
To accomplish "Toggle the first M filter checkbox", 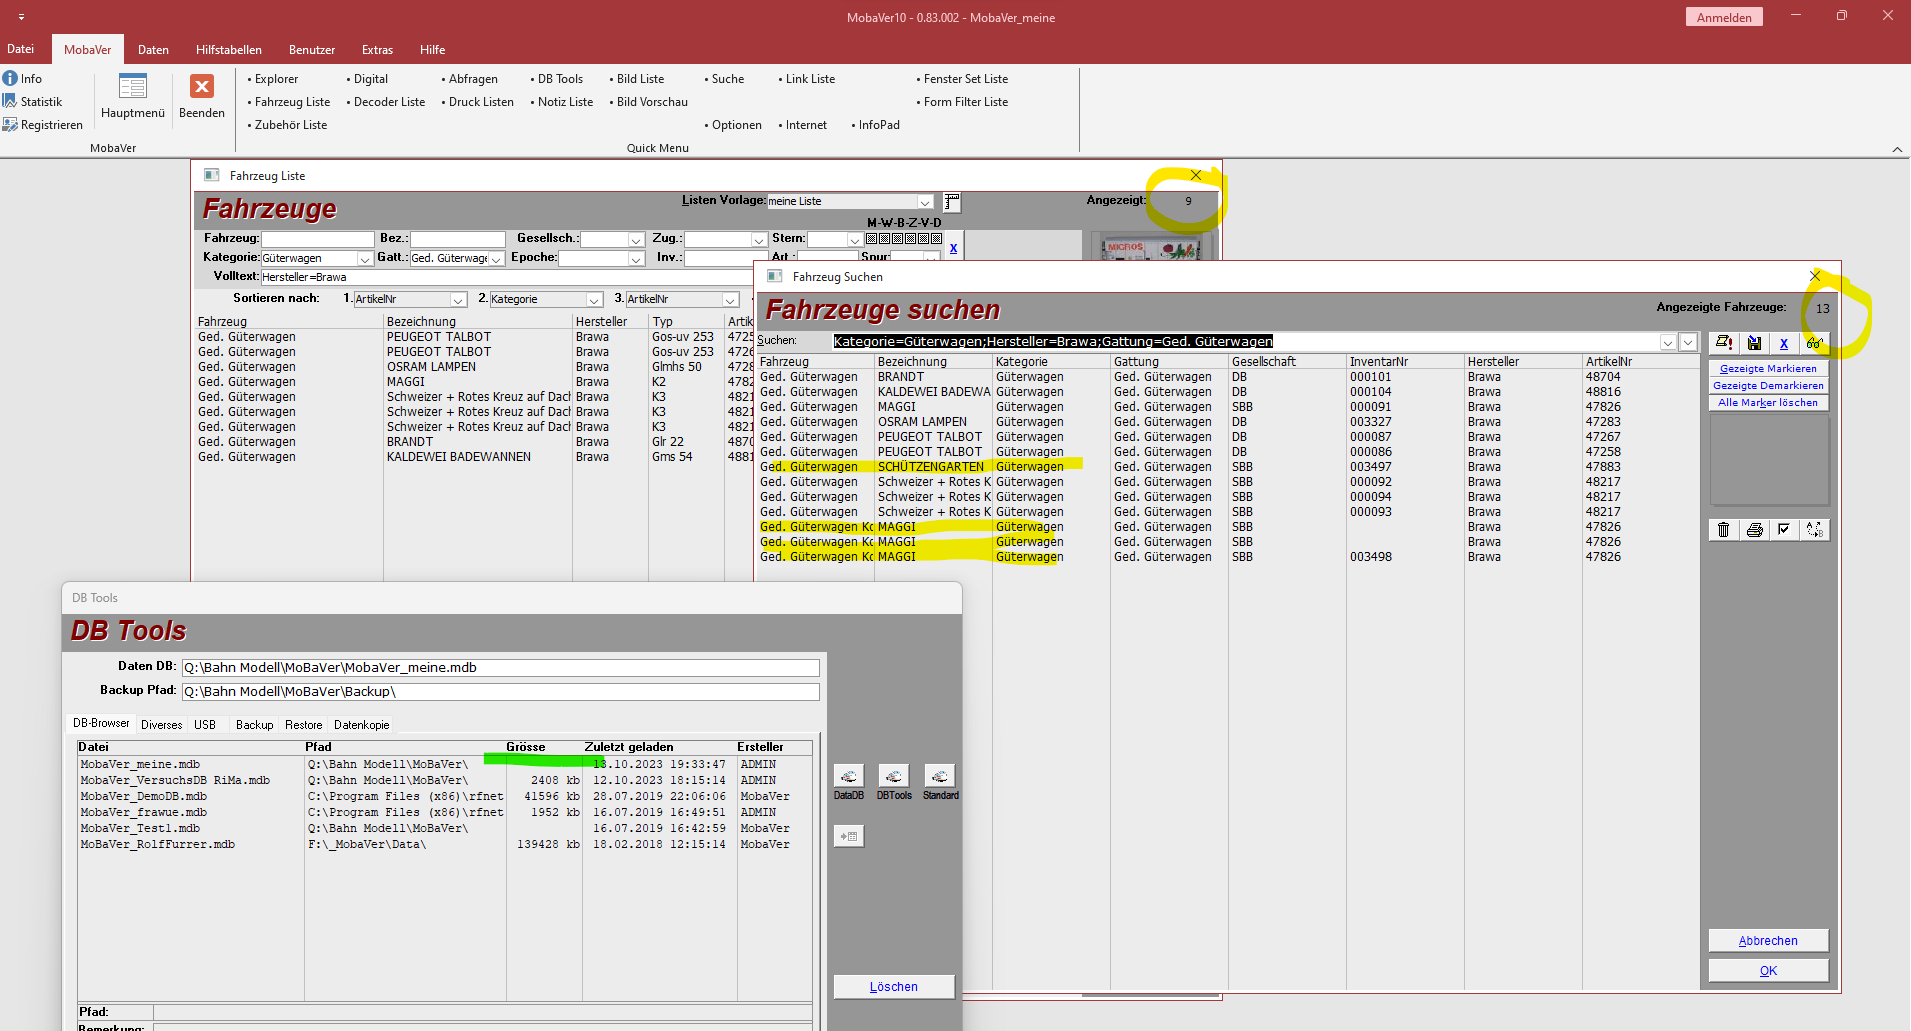I will 871,239.
